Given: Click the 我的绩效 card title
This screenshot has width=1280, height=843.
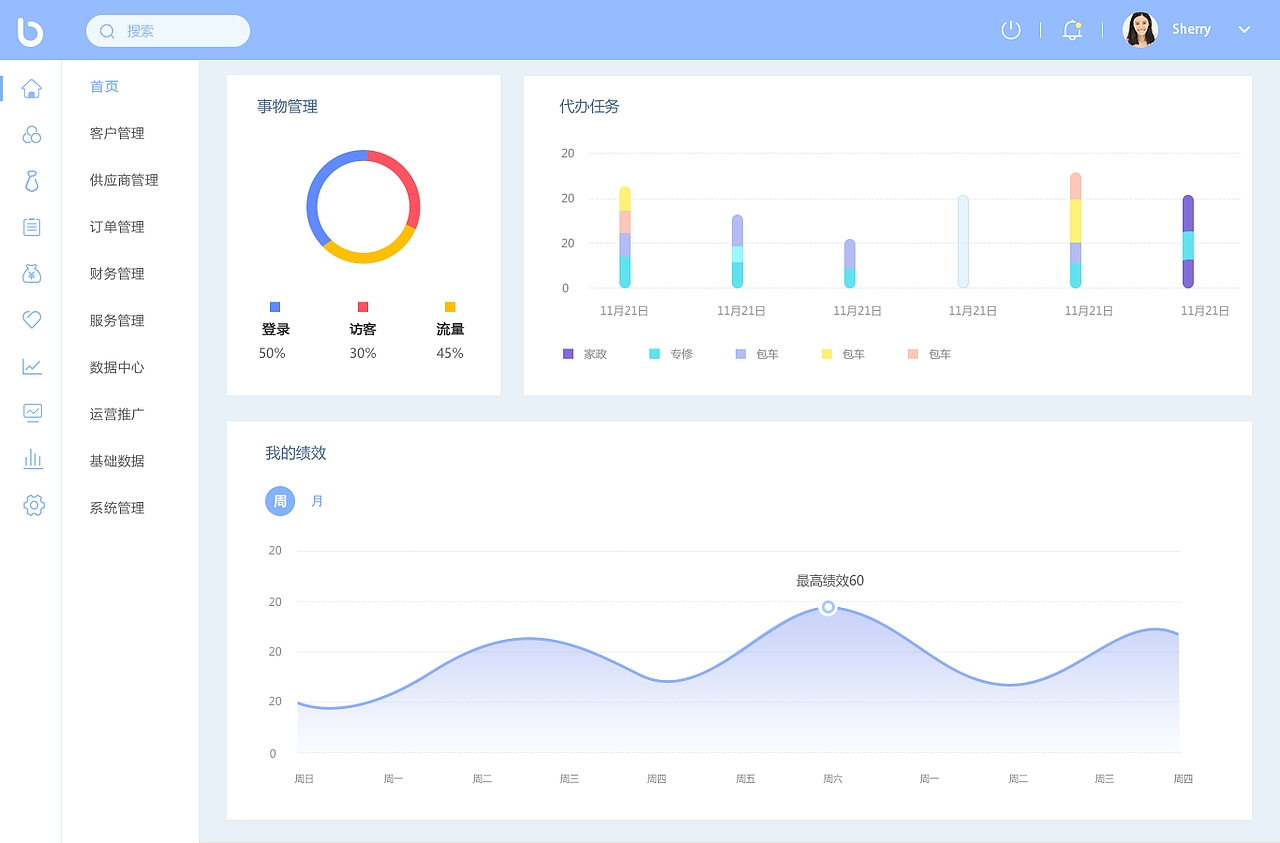Looking at the screenshot, I should click(296, 453).
